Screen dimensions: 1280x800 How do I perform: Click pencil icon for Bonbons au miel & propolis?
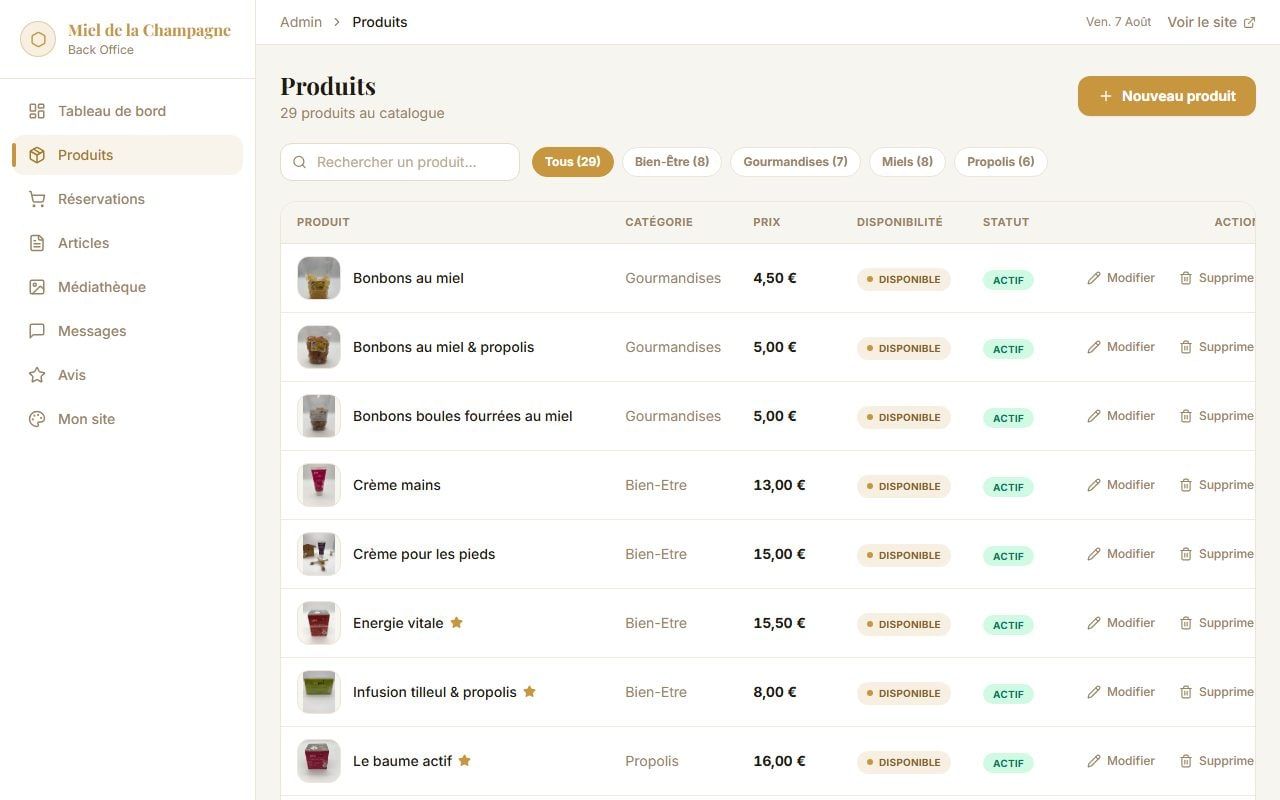point(1094,347)
